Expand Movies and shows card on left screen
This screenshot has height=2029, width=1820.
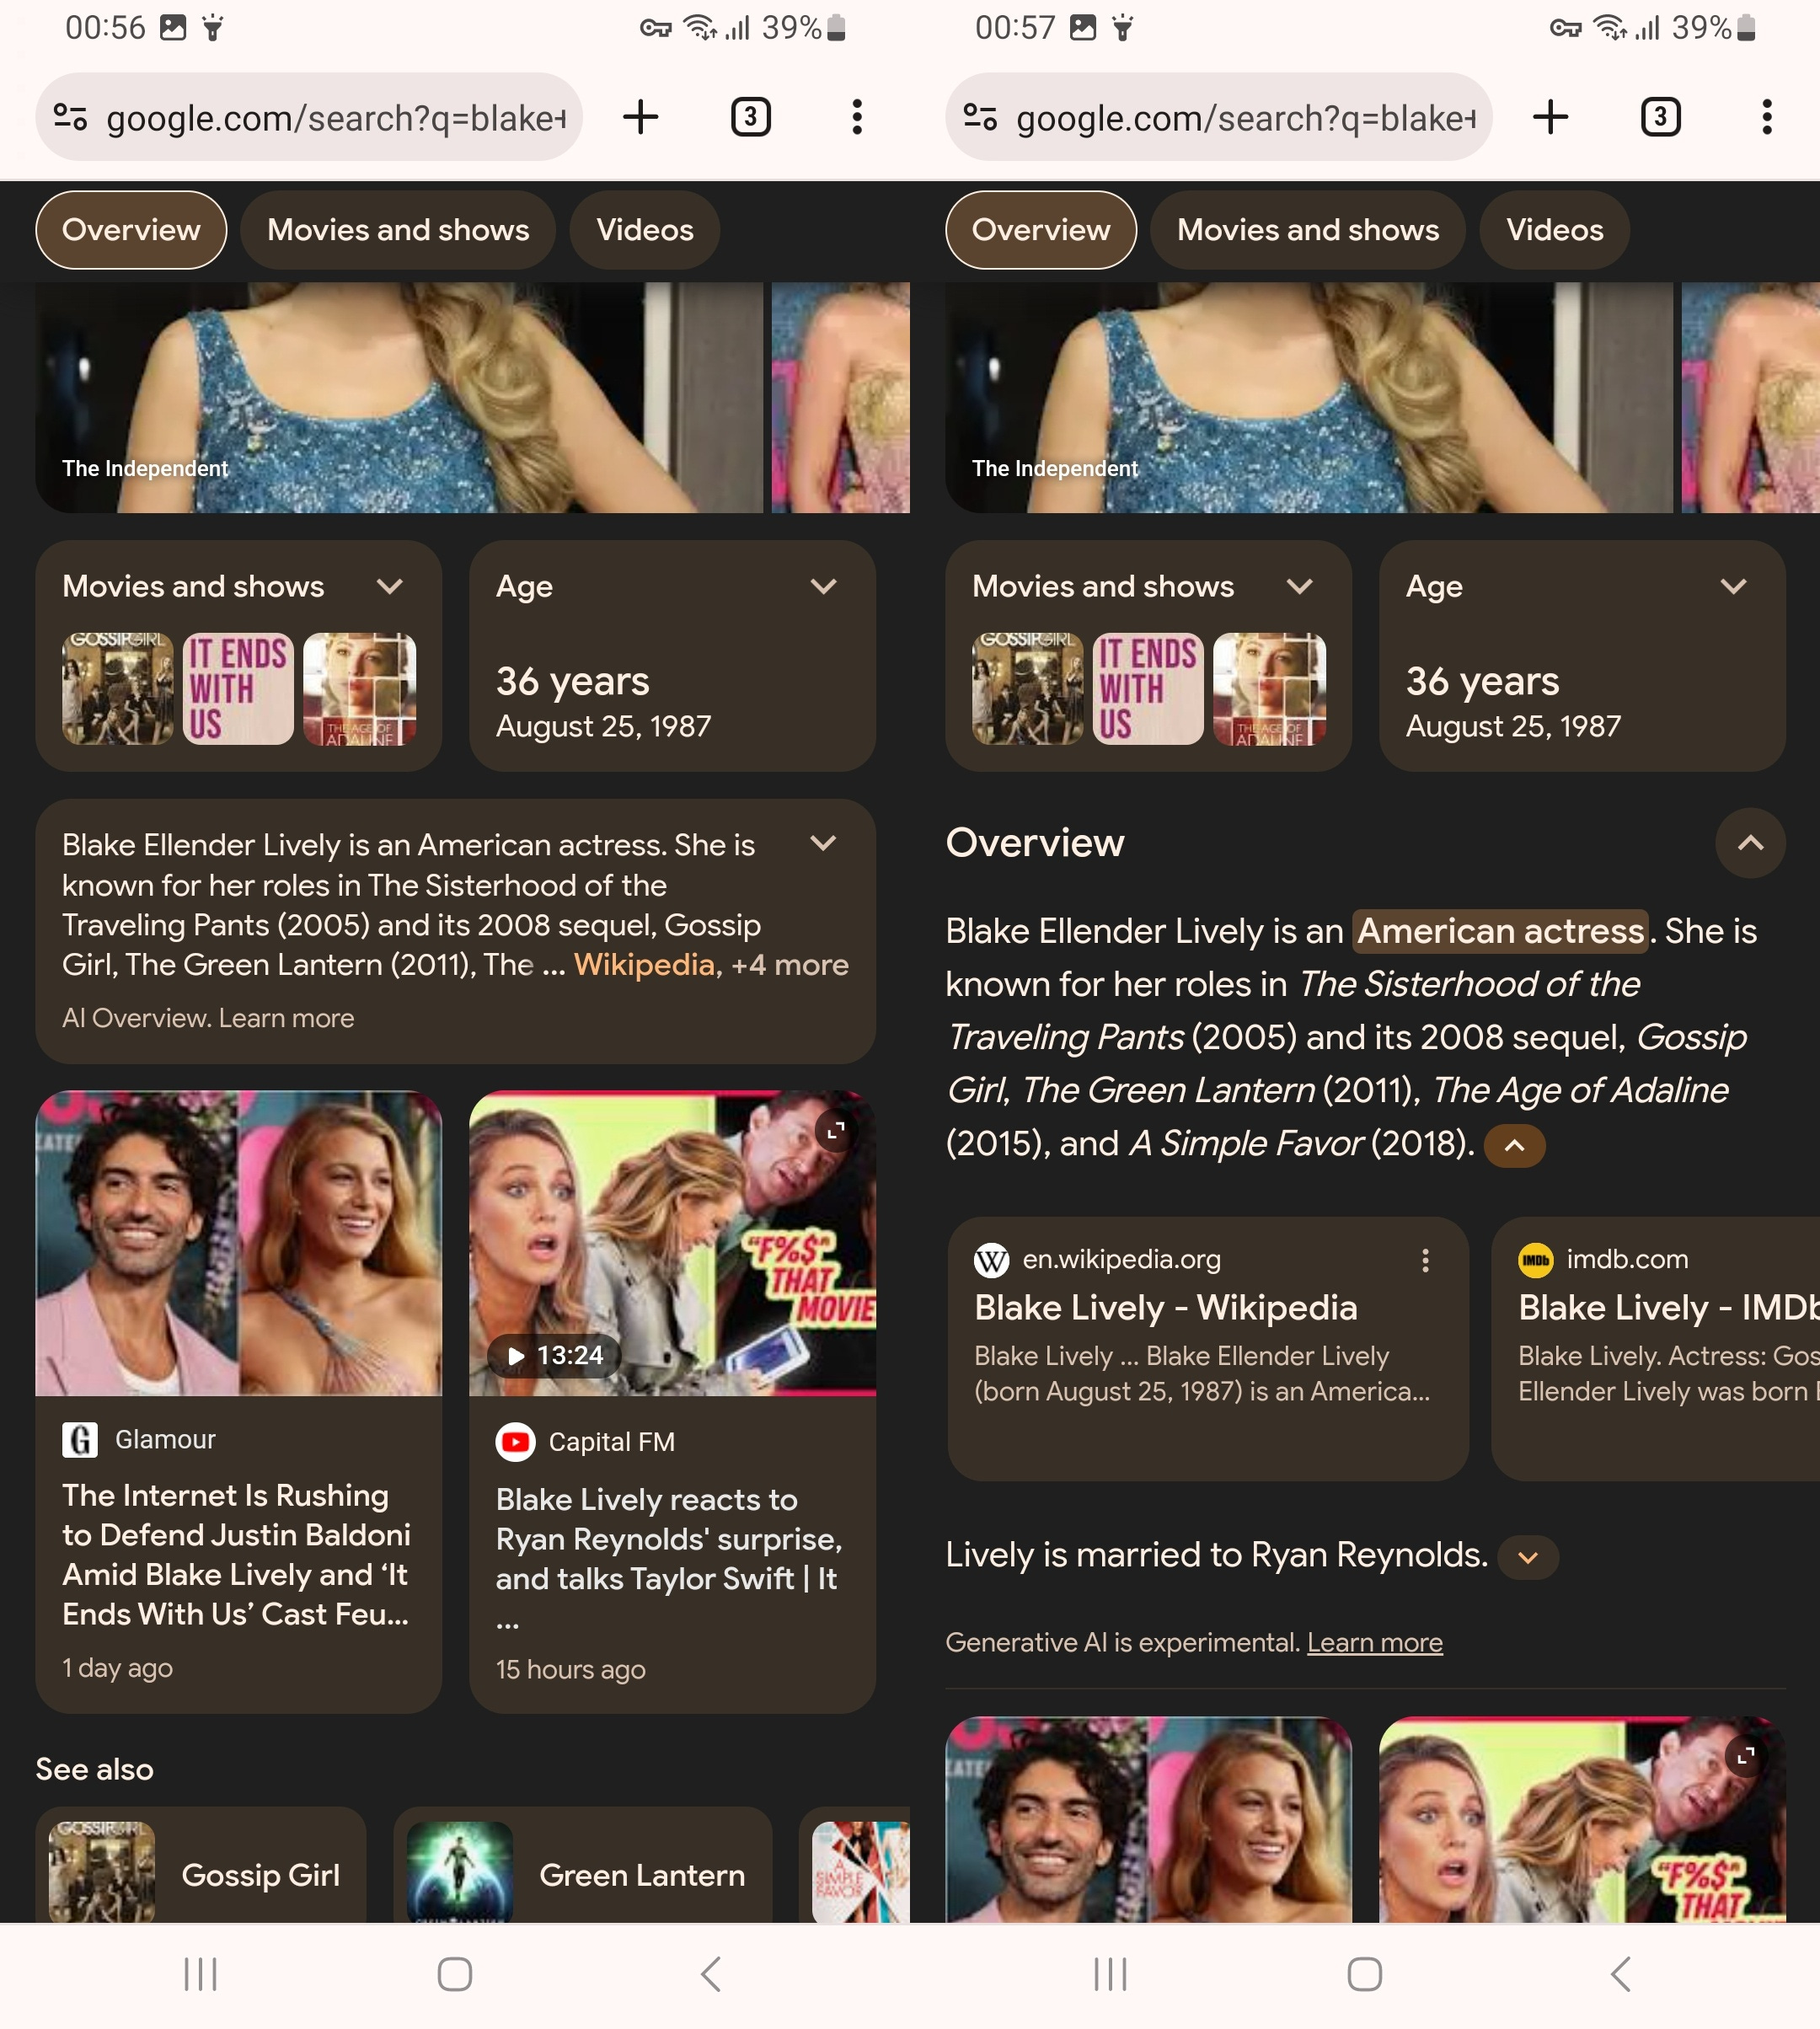tap(390, 586)
